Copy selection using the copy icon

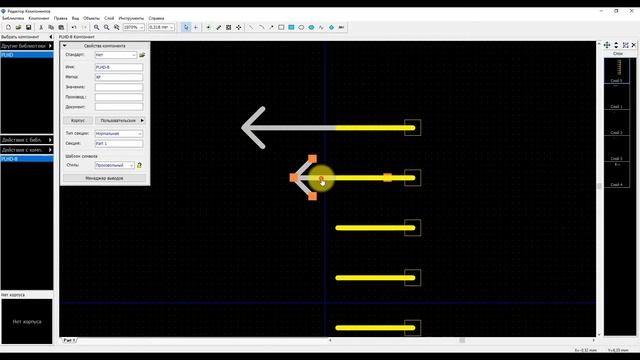(51, 27)
